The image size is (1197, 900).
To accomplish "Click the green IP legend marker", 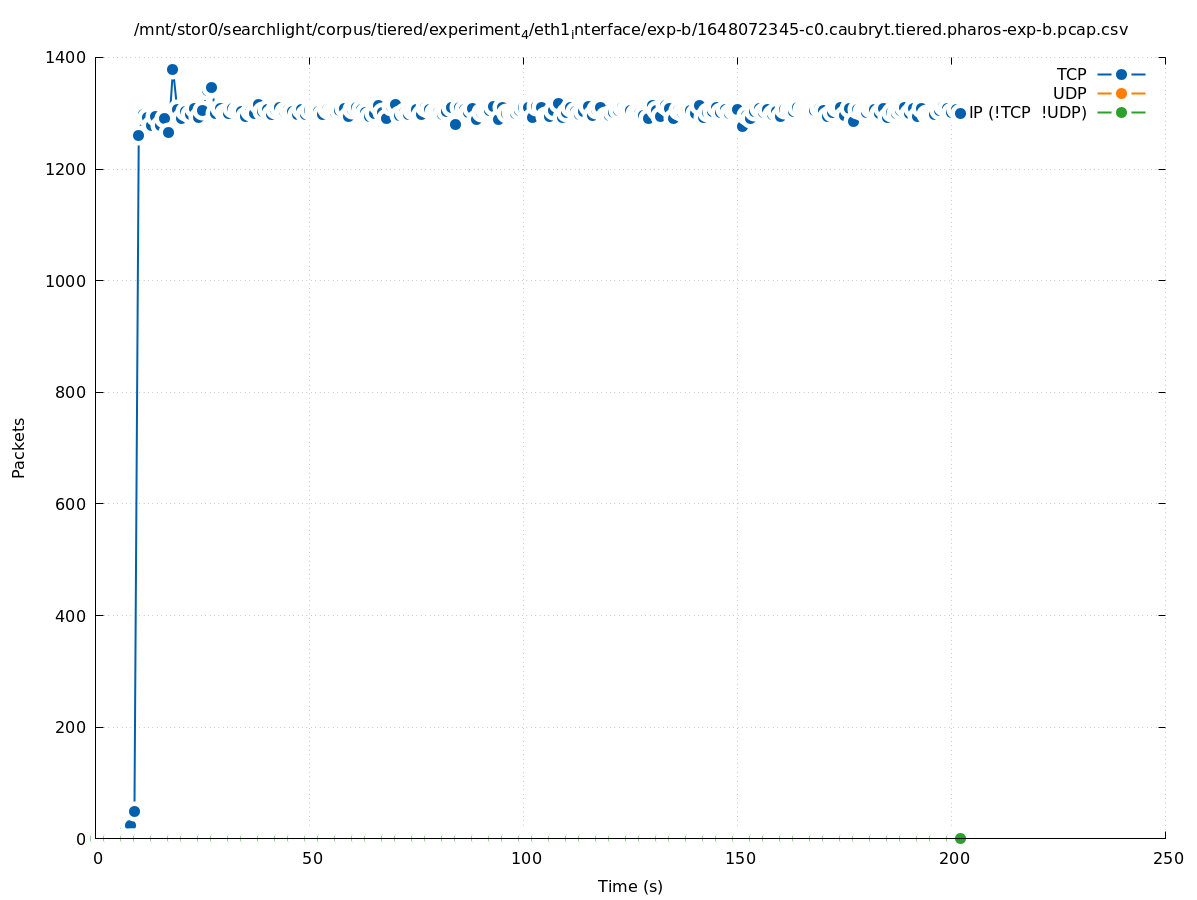I will 1121,112.
